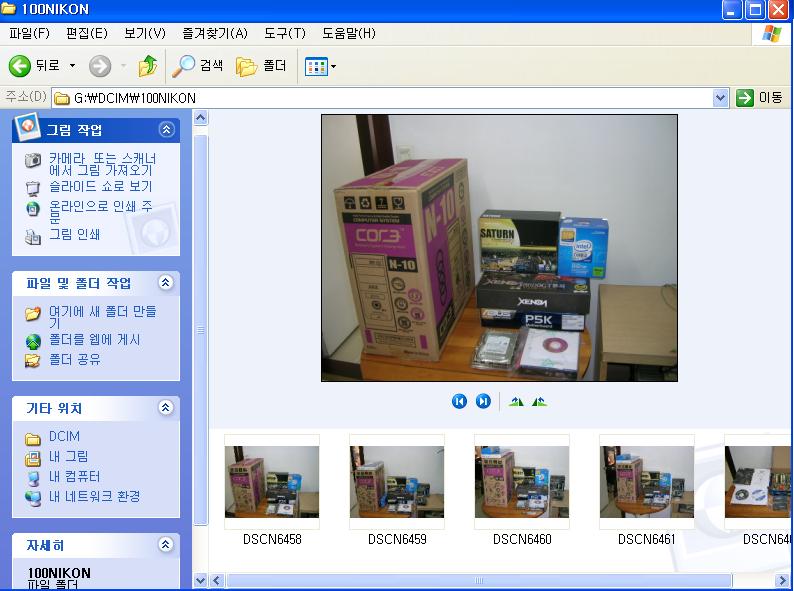Image resolution: width=794 pixels, height=591 pixels.
Task: Click the printer icon beside 그림 인쇄
Action: point(33,237)
